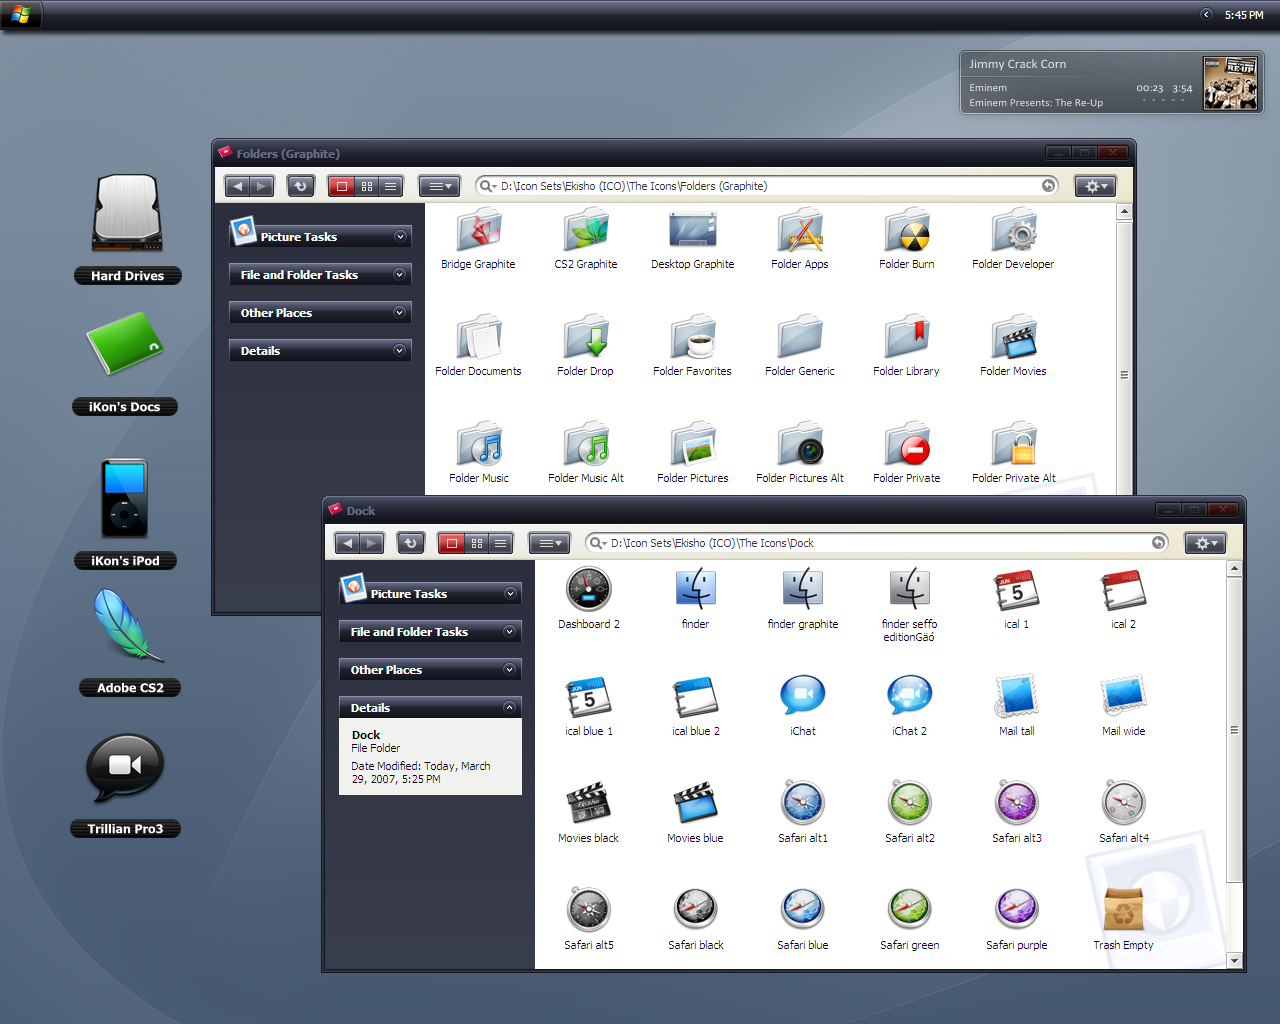Switch Folders (Graphite) window to tiles view
Viewport: 1280px width, 1024px height.
[x=367, y=186]
